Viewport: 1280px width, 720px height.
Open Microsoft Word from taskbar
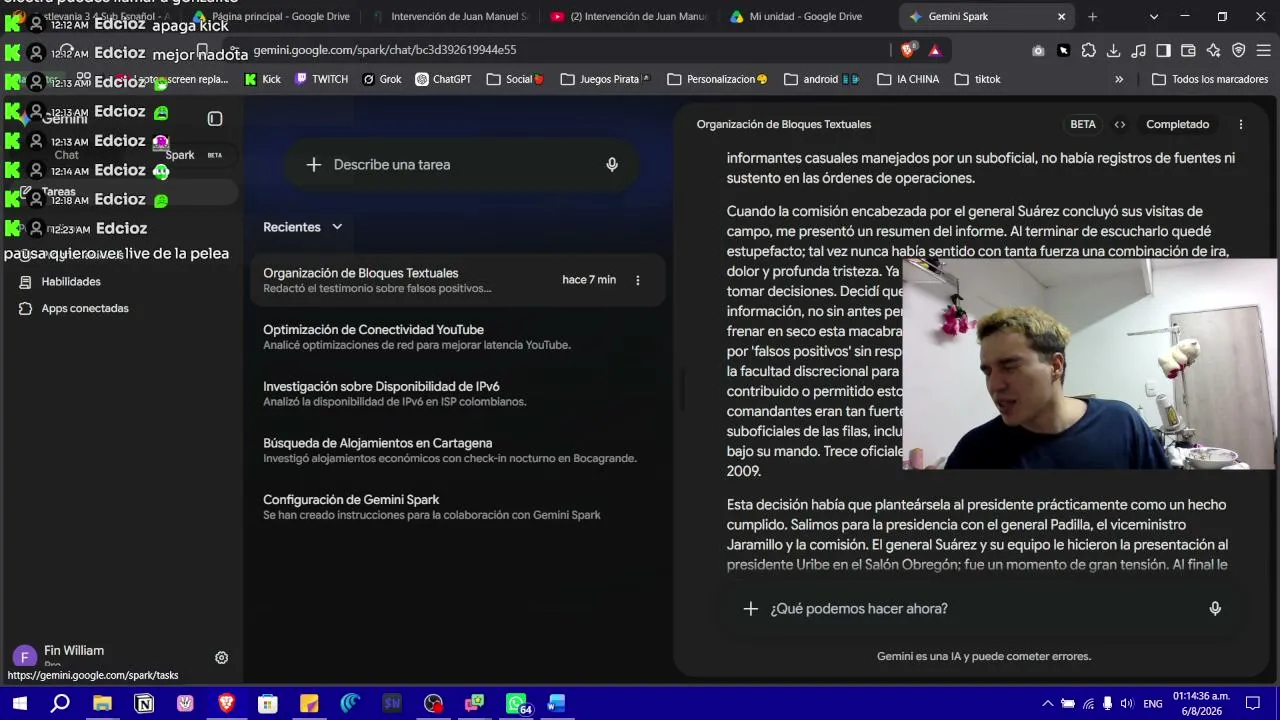[557, 704]
